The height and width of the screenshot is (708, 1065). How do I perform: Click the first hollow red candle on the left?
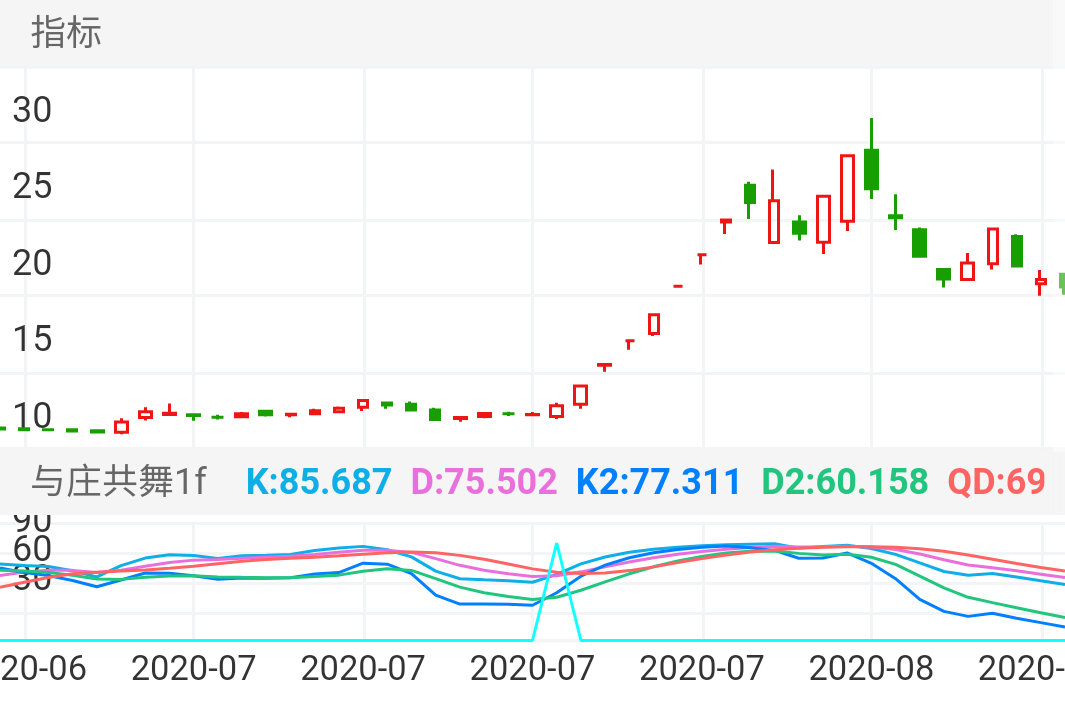[121, 427]
